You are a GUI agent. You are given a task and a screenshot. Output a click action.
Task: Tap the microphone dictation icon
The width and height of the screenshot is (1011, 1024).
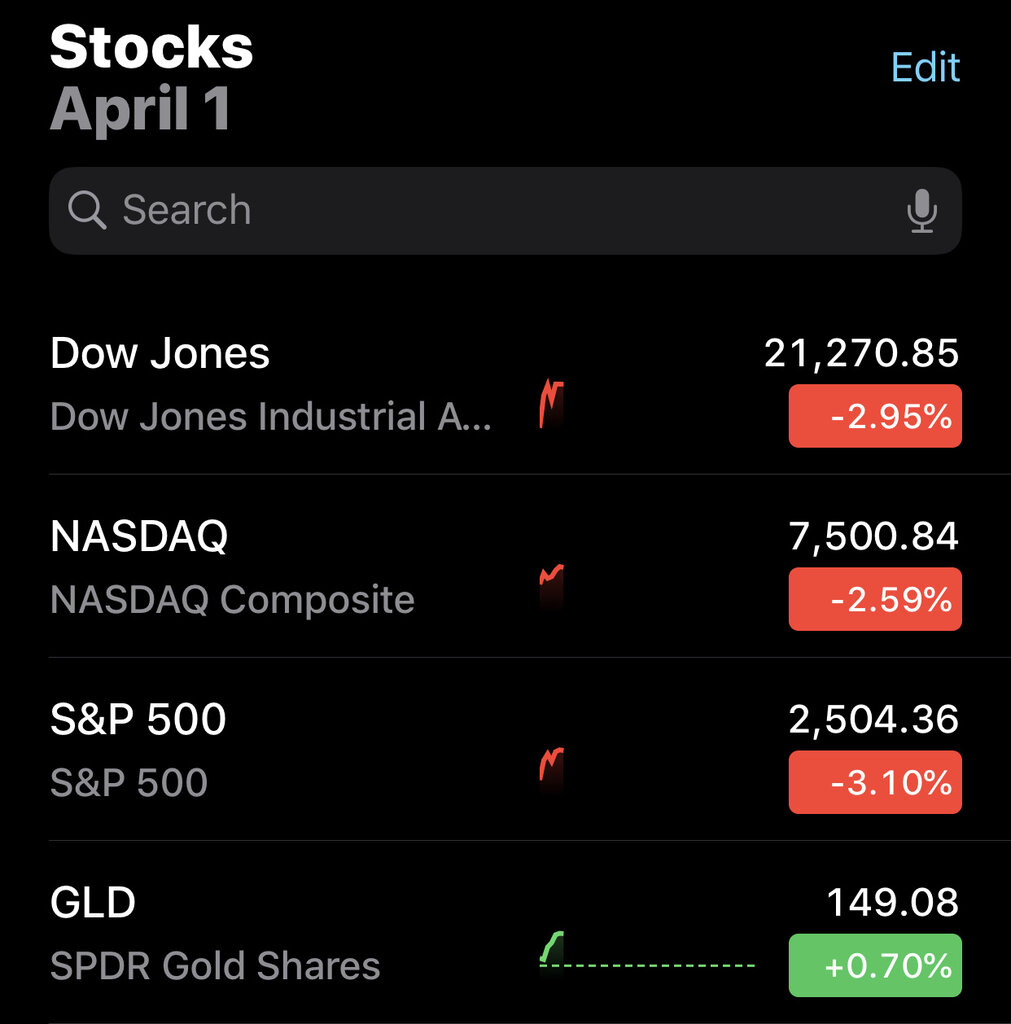[922, 211]
